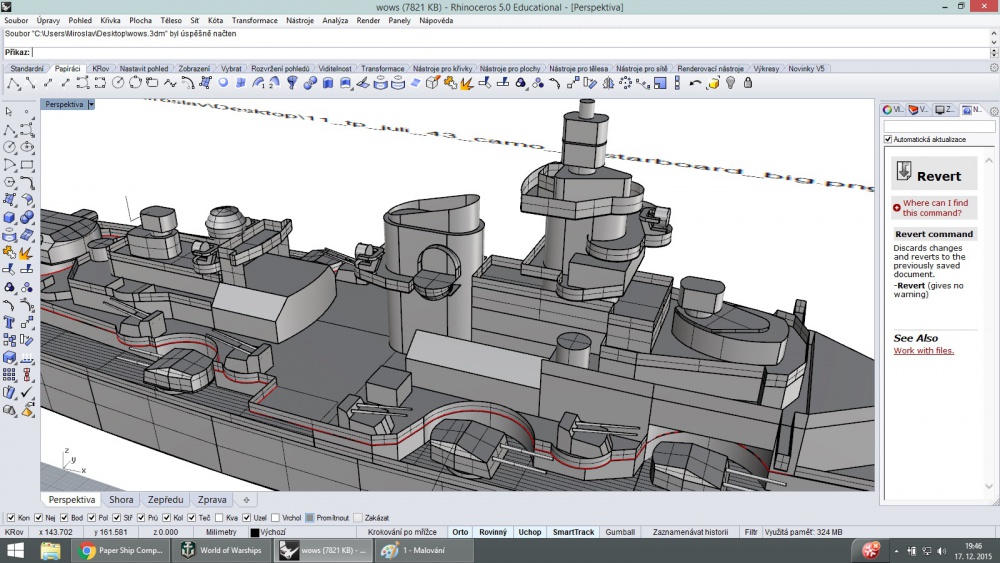
Task: Select the Ellipse tool in left sidebar
Action: (27, 147)
